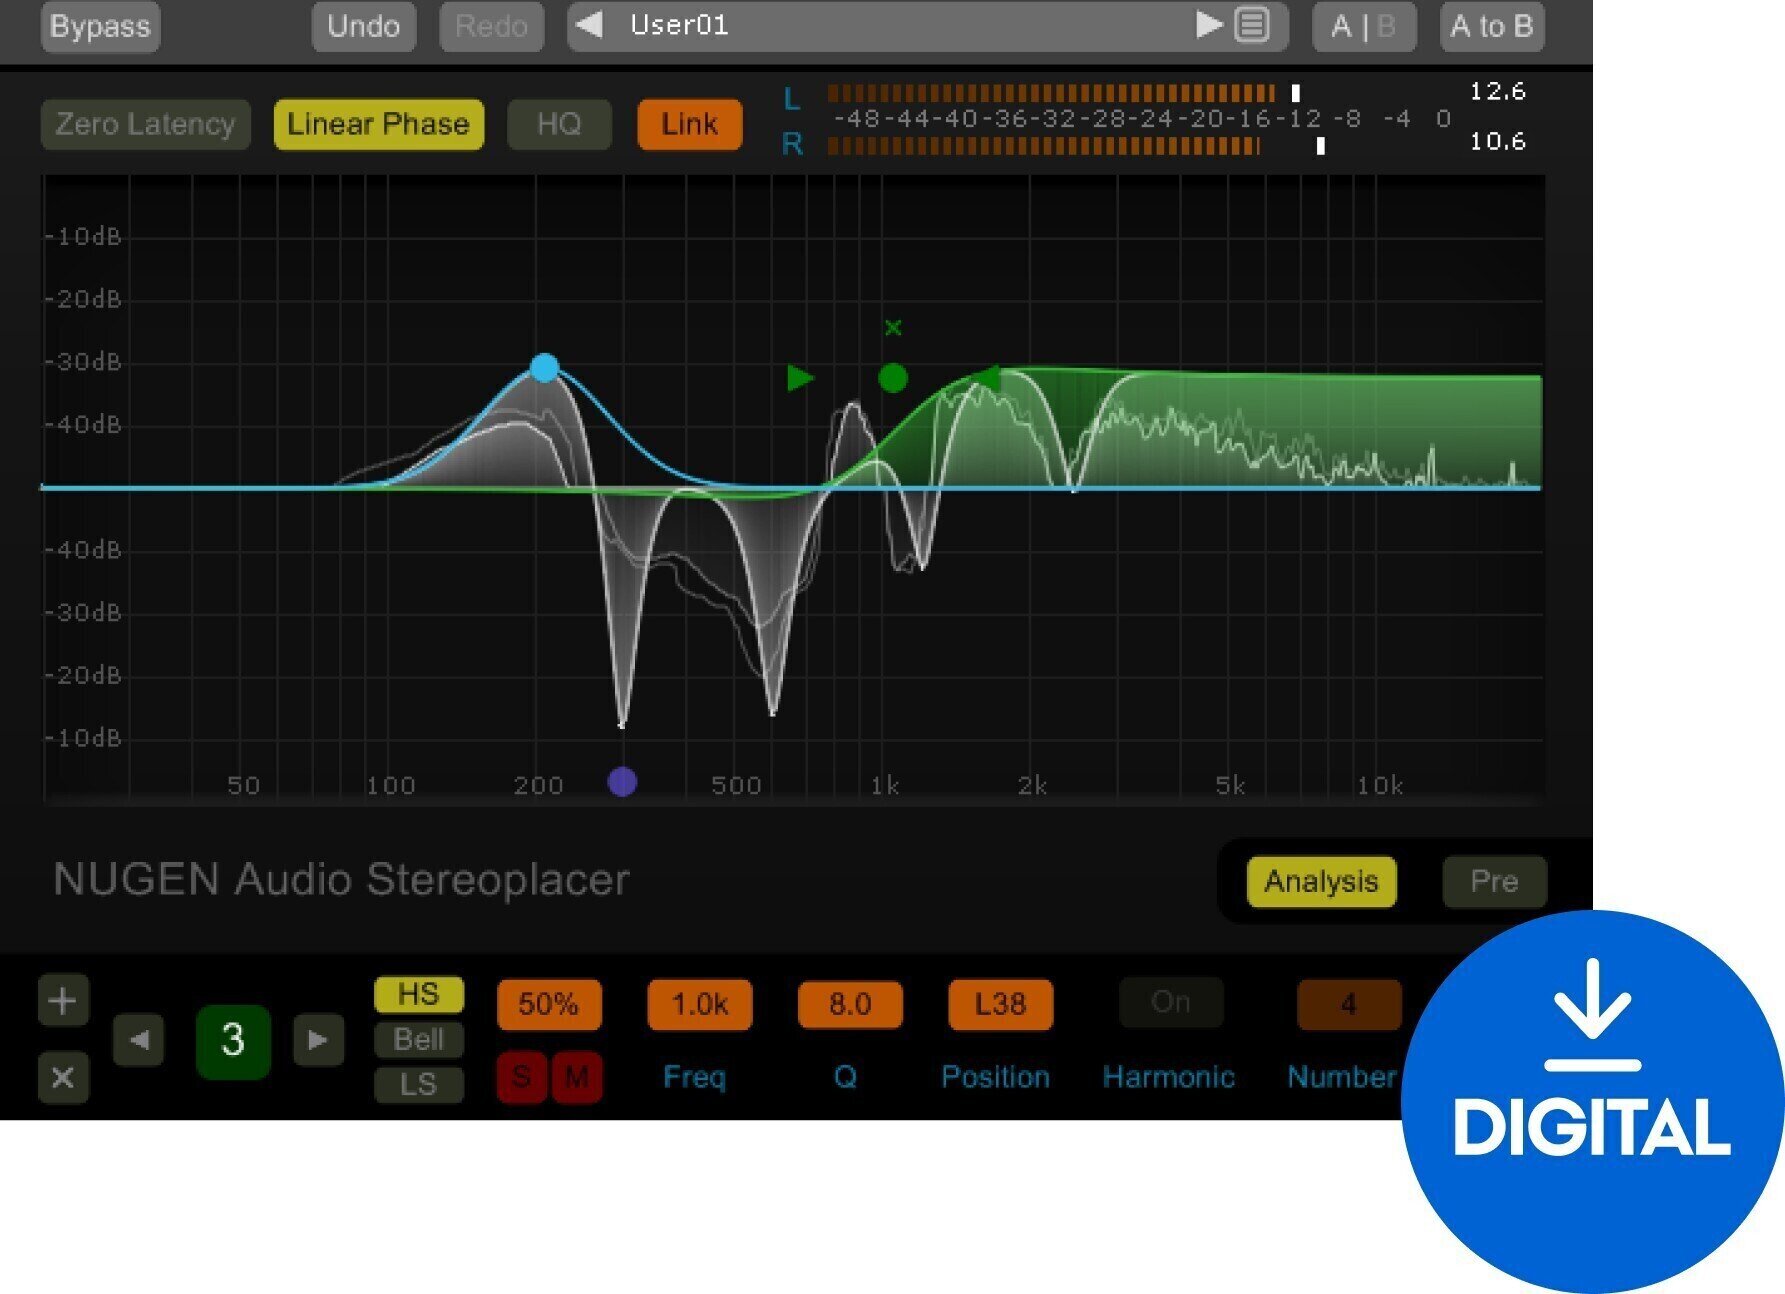1785x1294 pixels.
Task: Click the left arrow next to band number 3
Action: [x=139, y=1040]
